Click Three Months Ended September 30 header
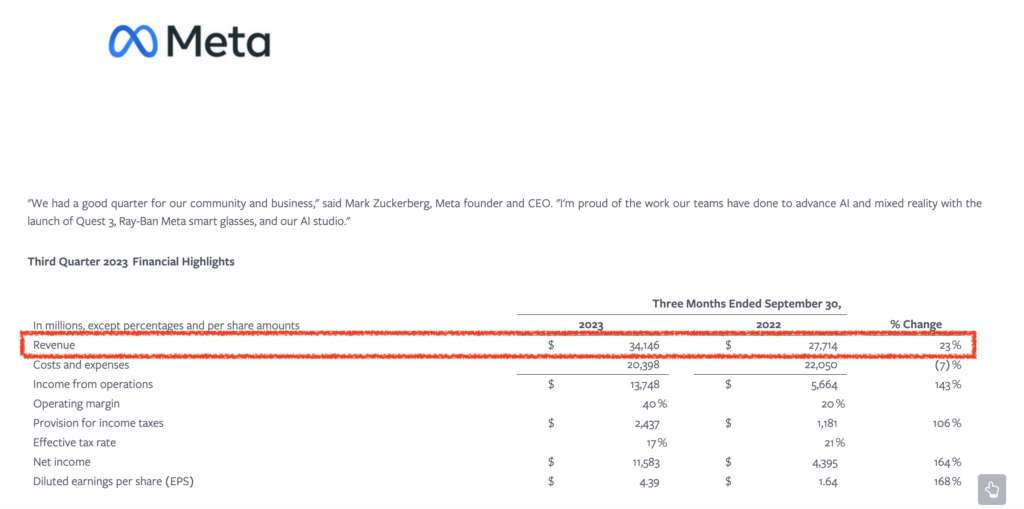 (746, 304)
